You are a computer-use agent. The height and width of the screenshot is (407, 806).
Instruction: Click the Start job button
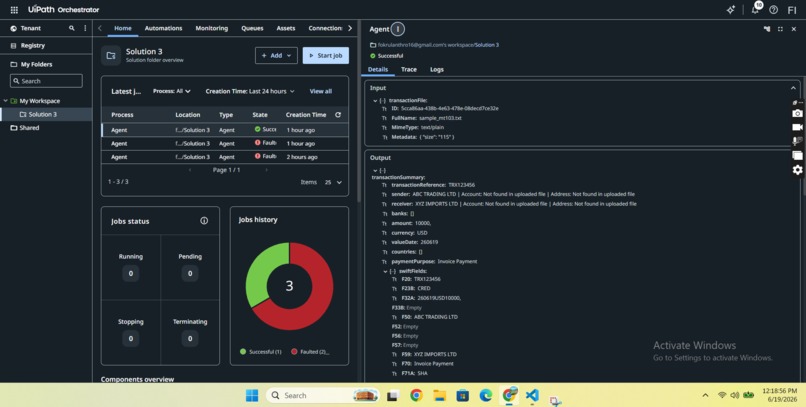point(326,56)
